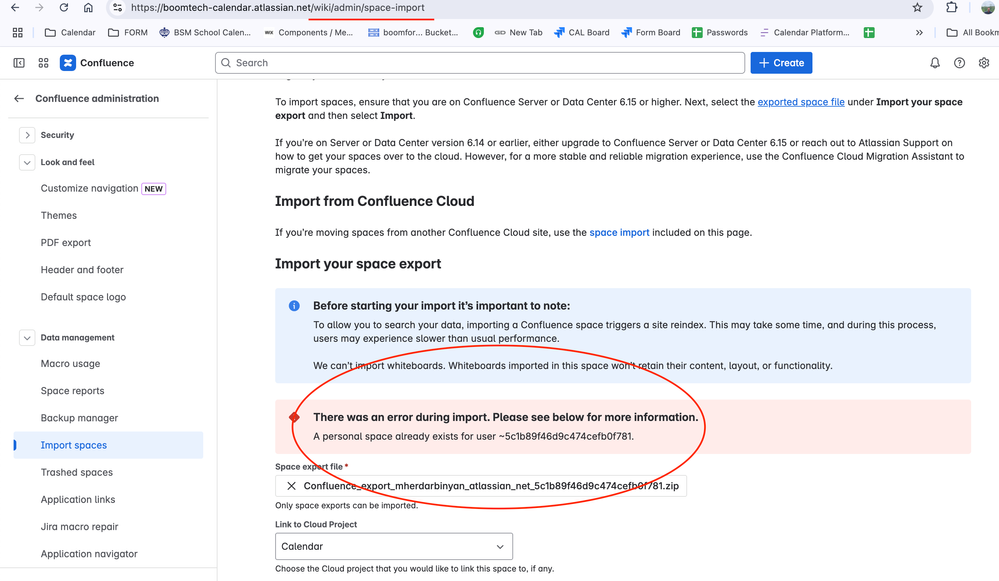Open the Form Board bookmark

(x=650, y=32)
